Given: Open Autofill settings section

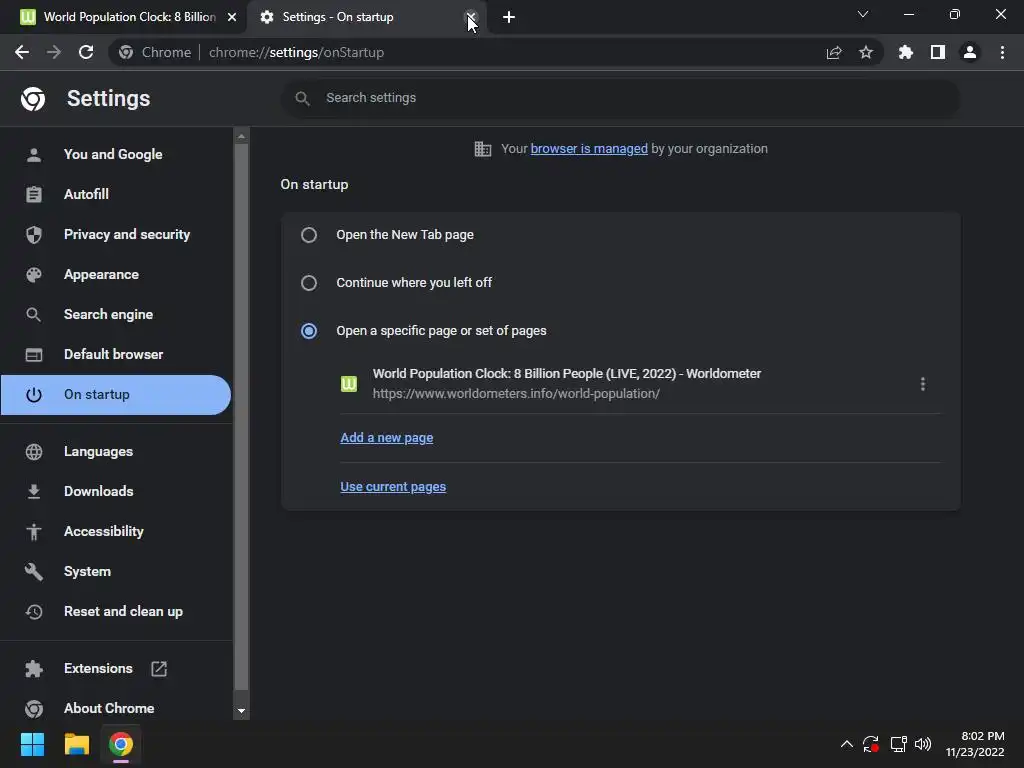Looking at the screenshot, I should [x=116, y=194].
